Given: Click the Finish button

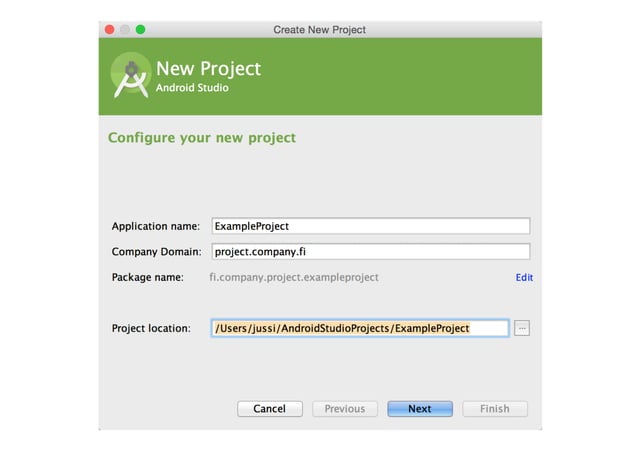Looking at the screenshot, I should pos(495,409).
